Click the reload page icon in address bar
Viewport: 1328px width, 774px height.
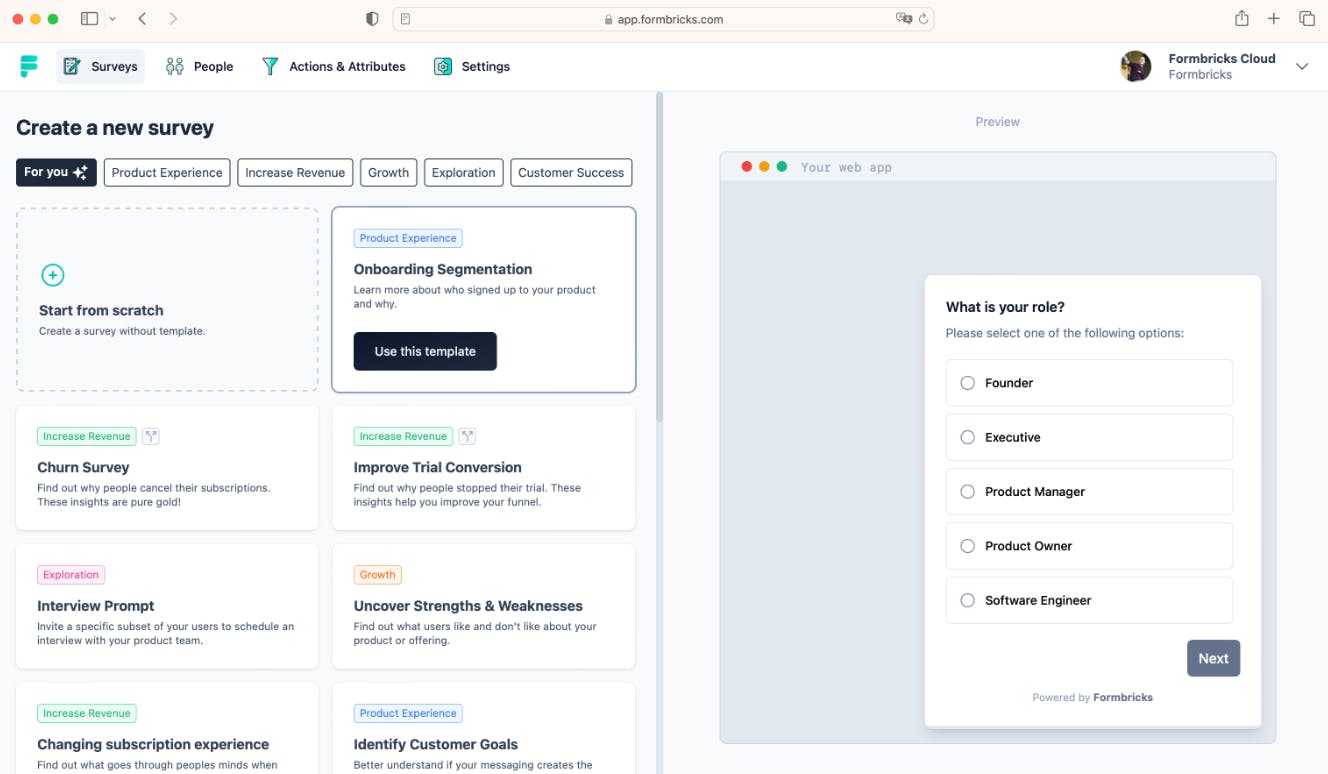(923, 19)
